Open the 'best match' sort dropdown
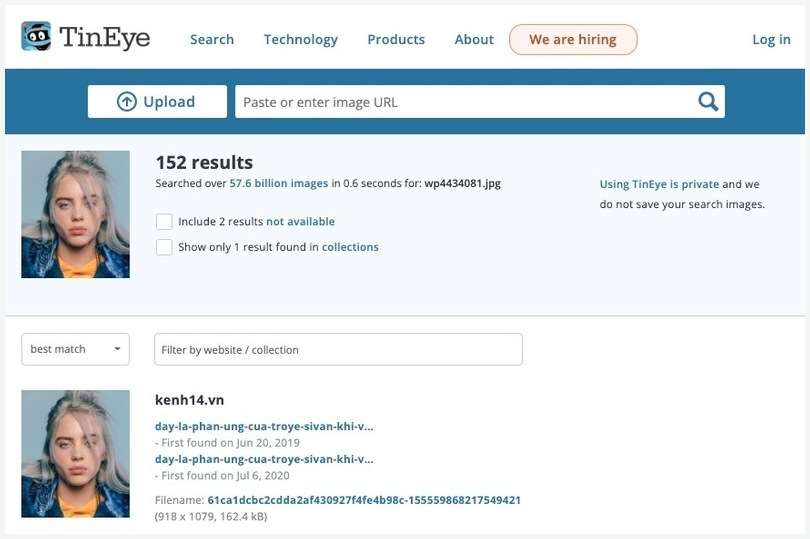Image resolution: width=810 pixels, height=539 pixels. click(75, 349)
